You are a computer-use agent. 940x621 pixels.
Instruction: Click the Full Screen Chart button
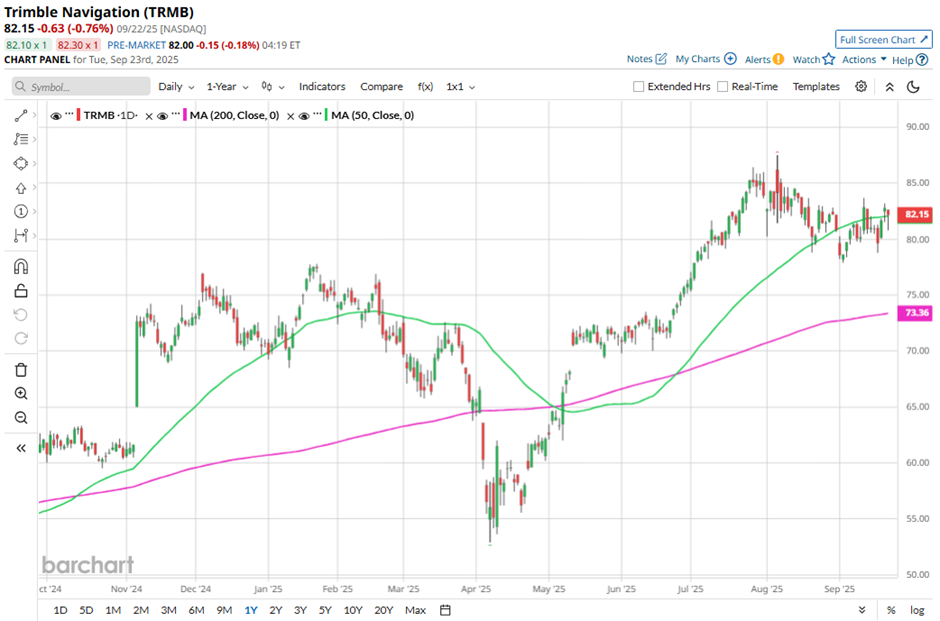pos(883,40)
